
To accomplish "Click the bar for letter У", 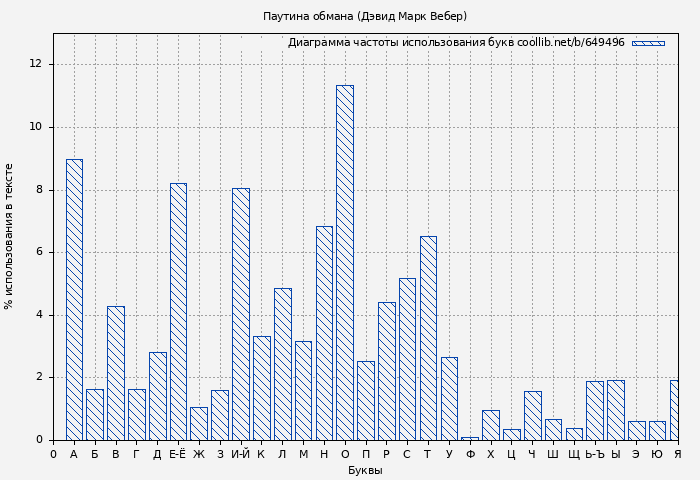I will pos(449,398).
